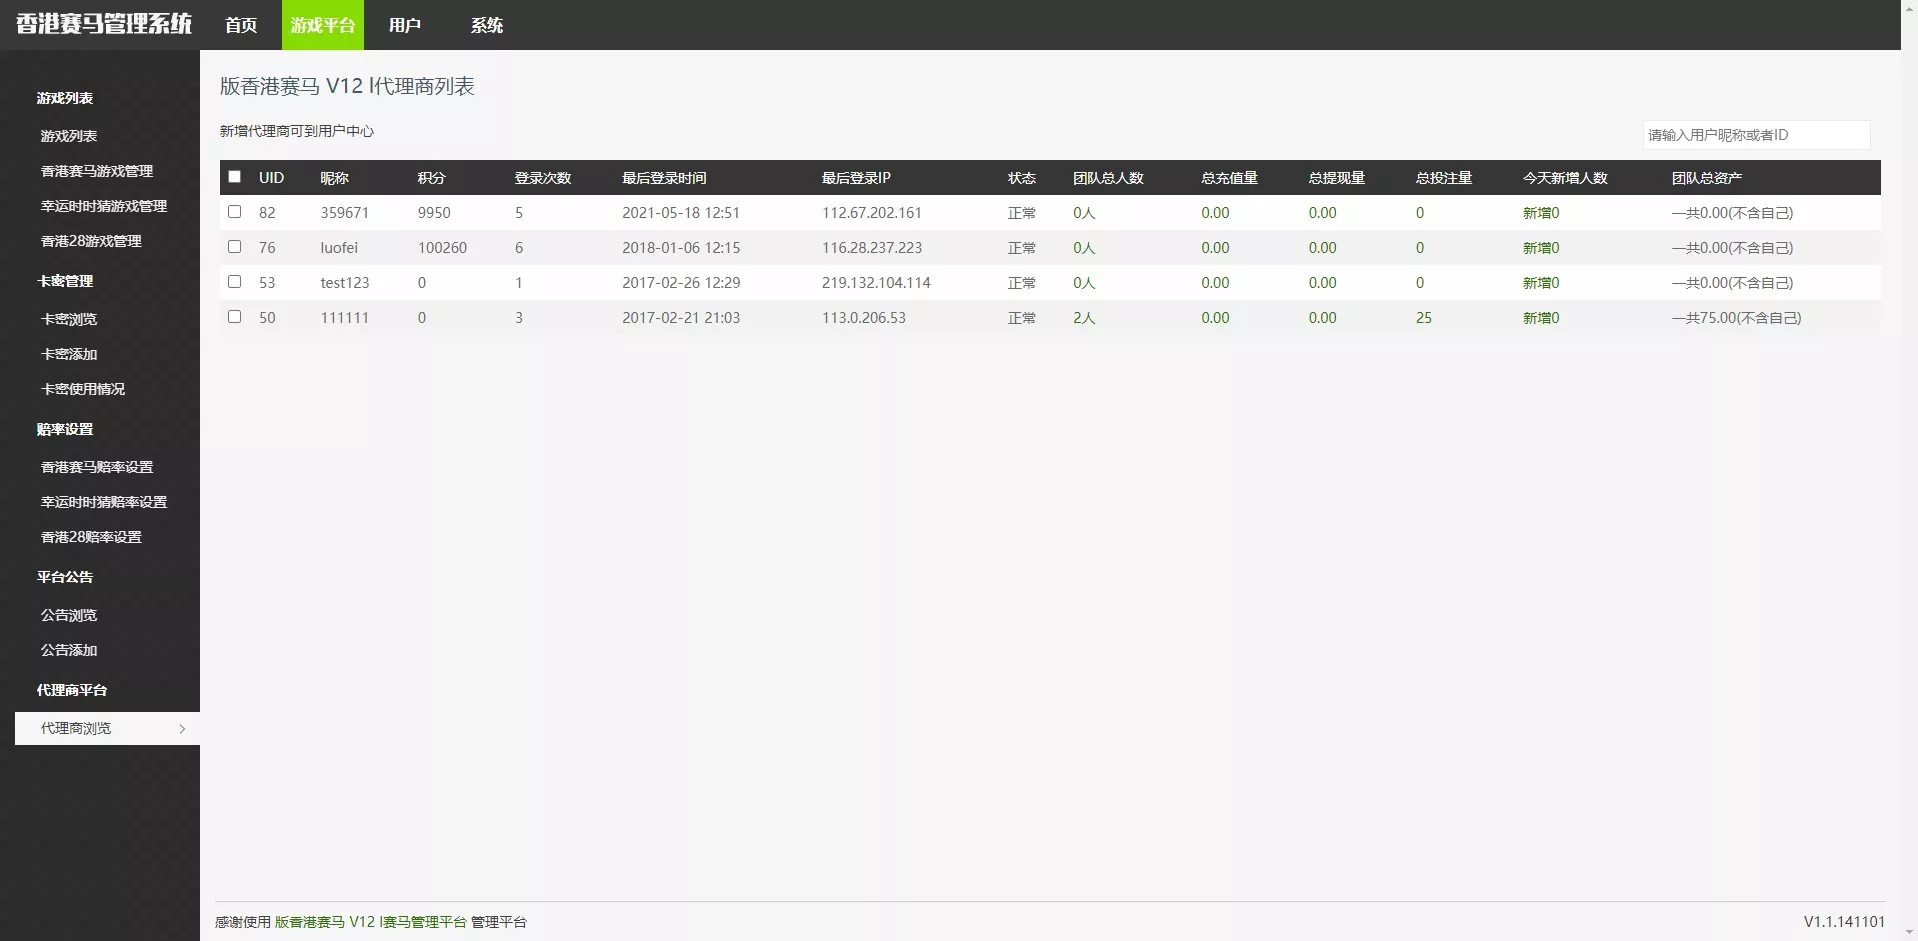This screenshot has width=1918, height=941.
Task: Go to the 系统 menu
Action: pos(486,25)
